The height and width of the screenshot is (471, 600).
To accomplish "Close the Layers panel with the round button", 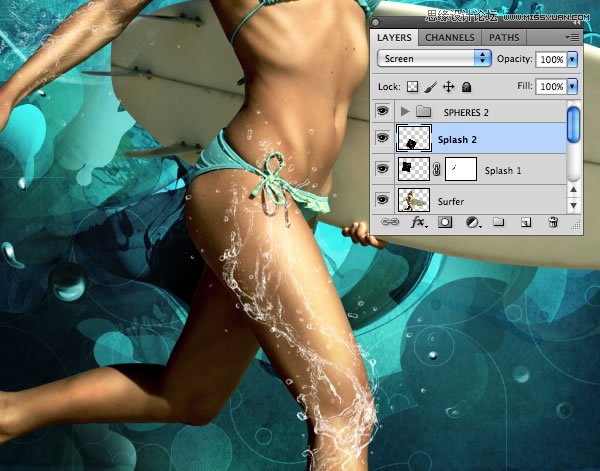I will (376, 23).
